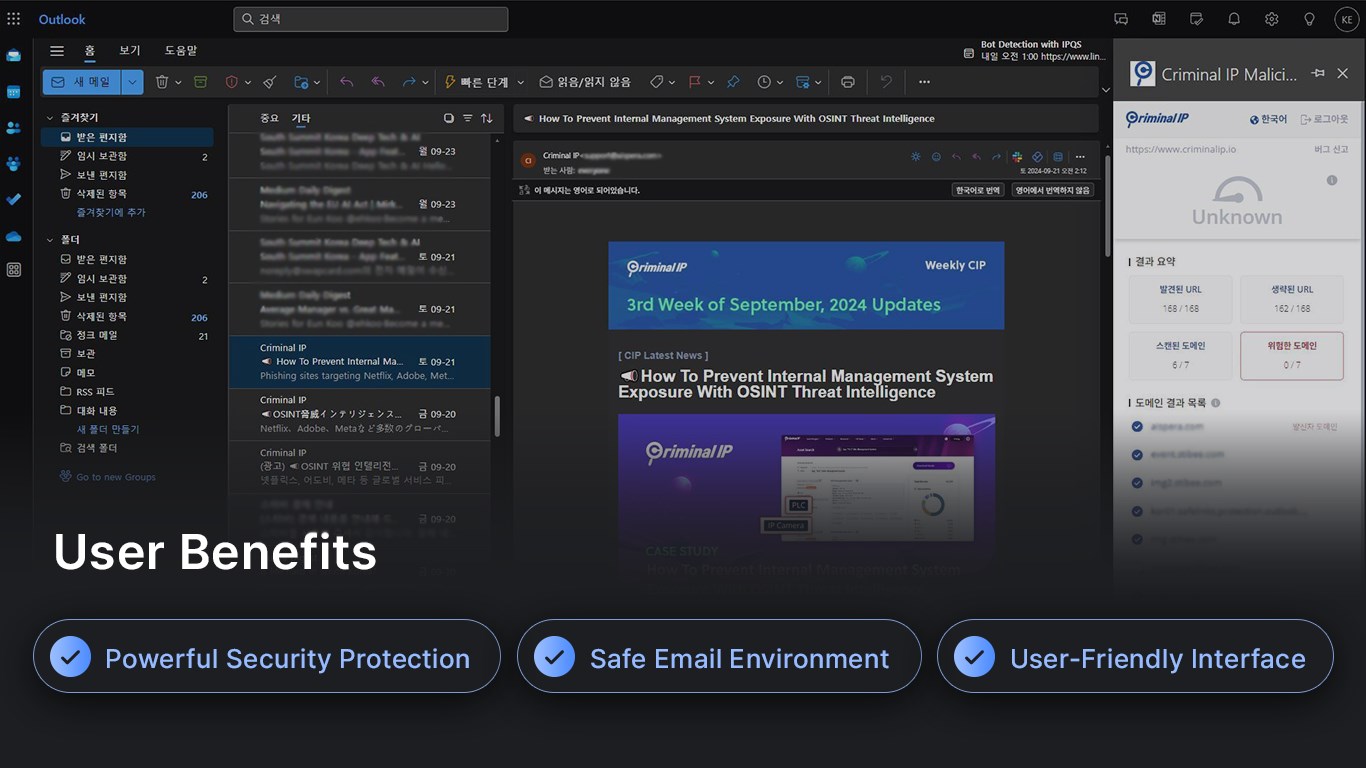Open My Day panel icon

click(1196, 19)
